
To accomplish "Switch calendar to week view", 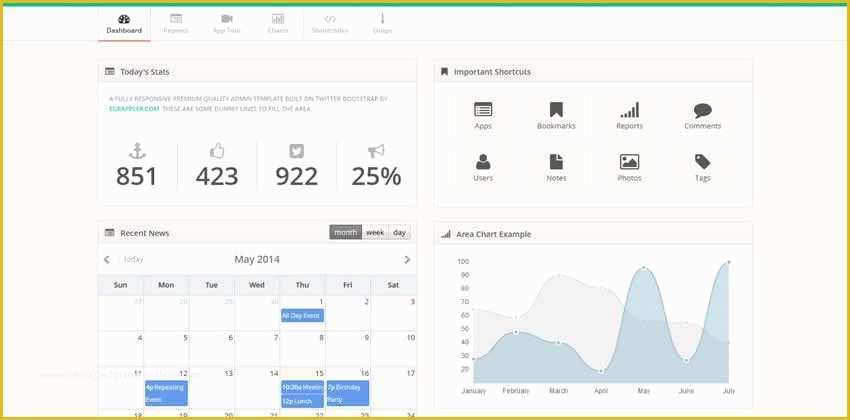I will (375, 232).
